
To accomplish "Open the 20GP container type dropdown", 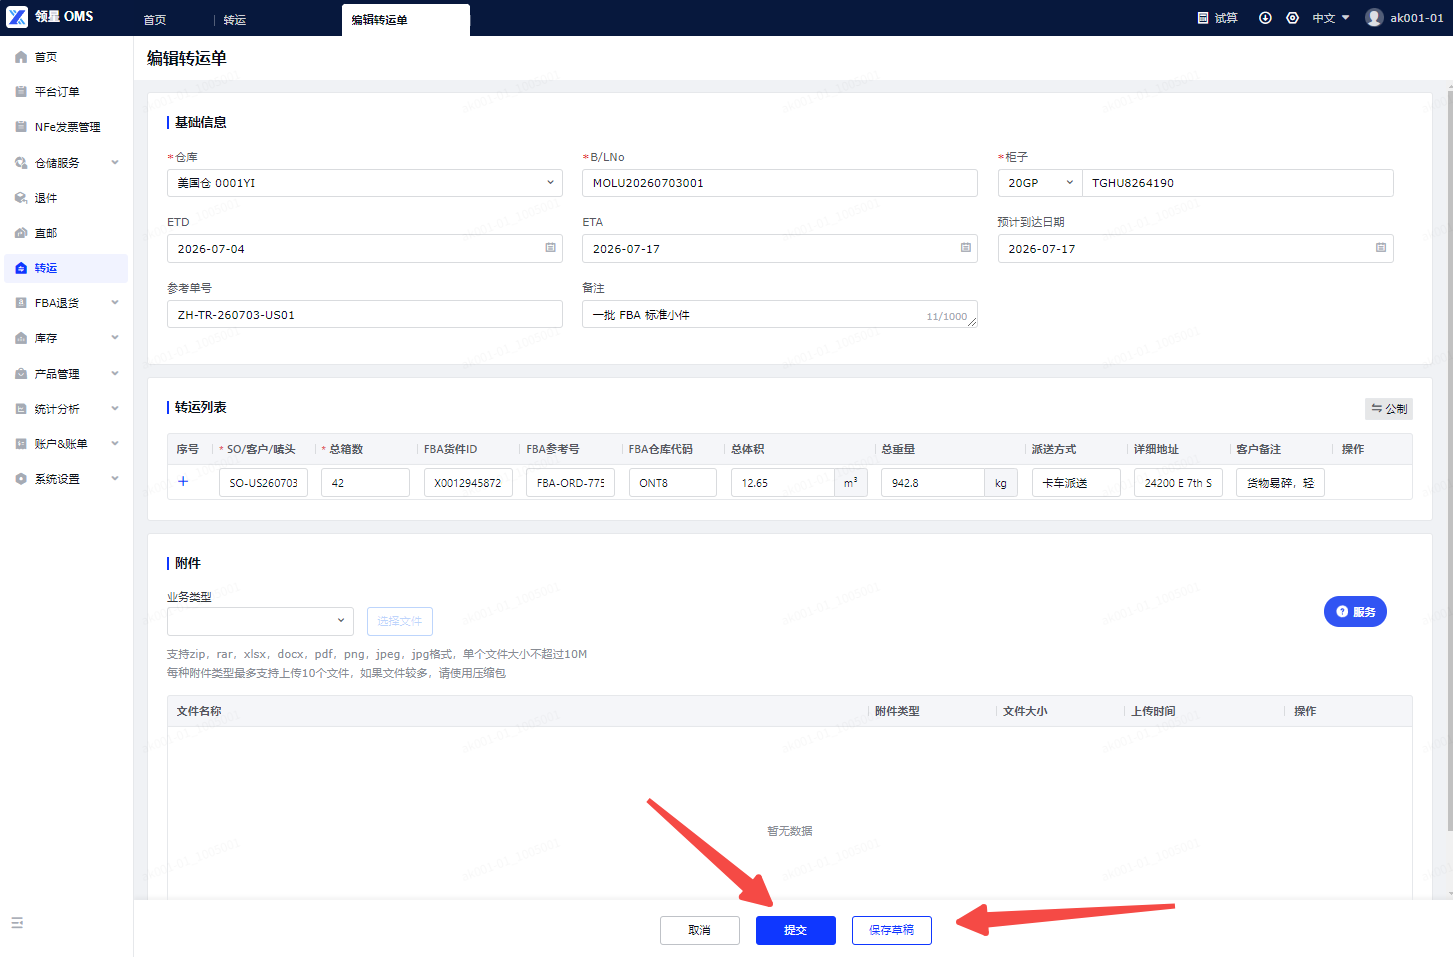I will click(x=1040, y=183).
